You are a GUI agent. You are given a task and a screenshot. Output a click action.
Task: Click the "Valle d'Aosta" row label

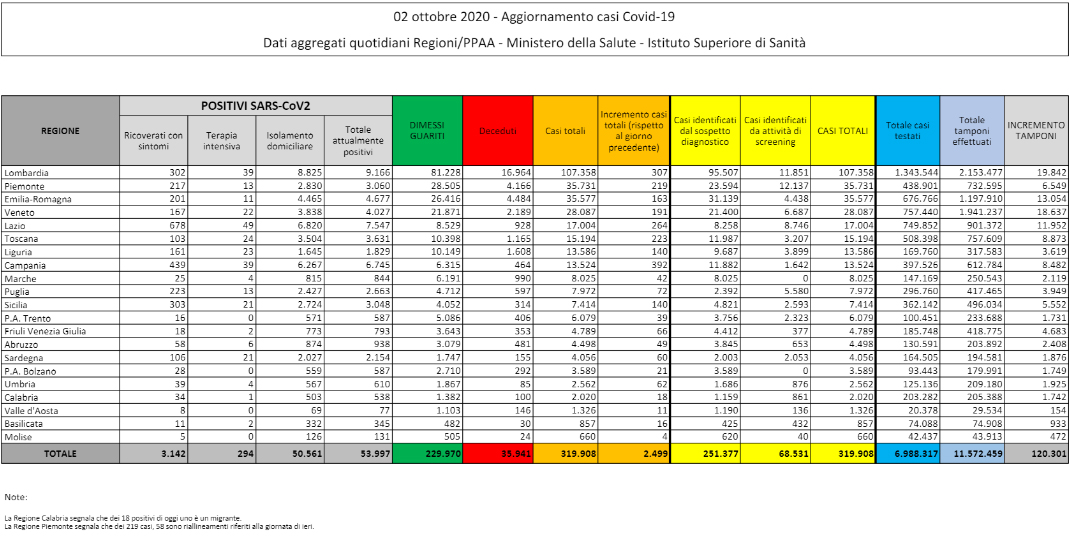pos(31,411)
